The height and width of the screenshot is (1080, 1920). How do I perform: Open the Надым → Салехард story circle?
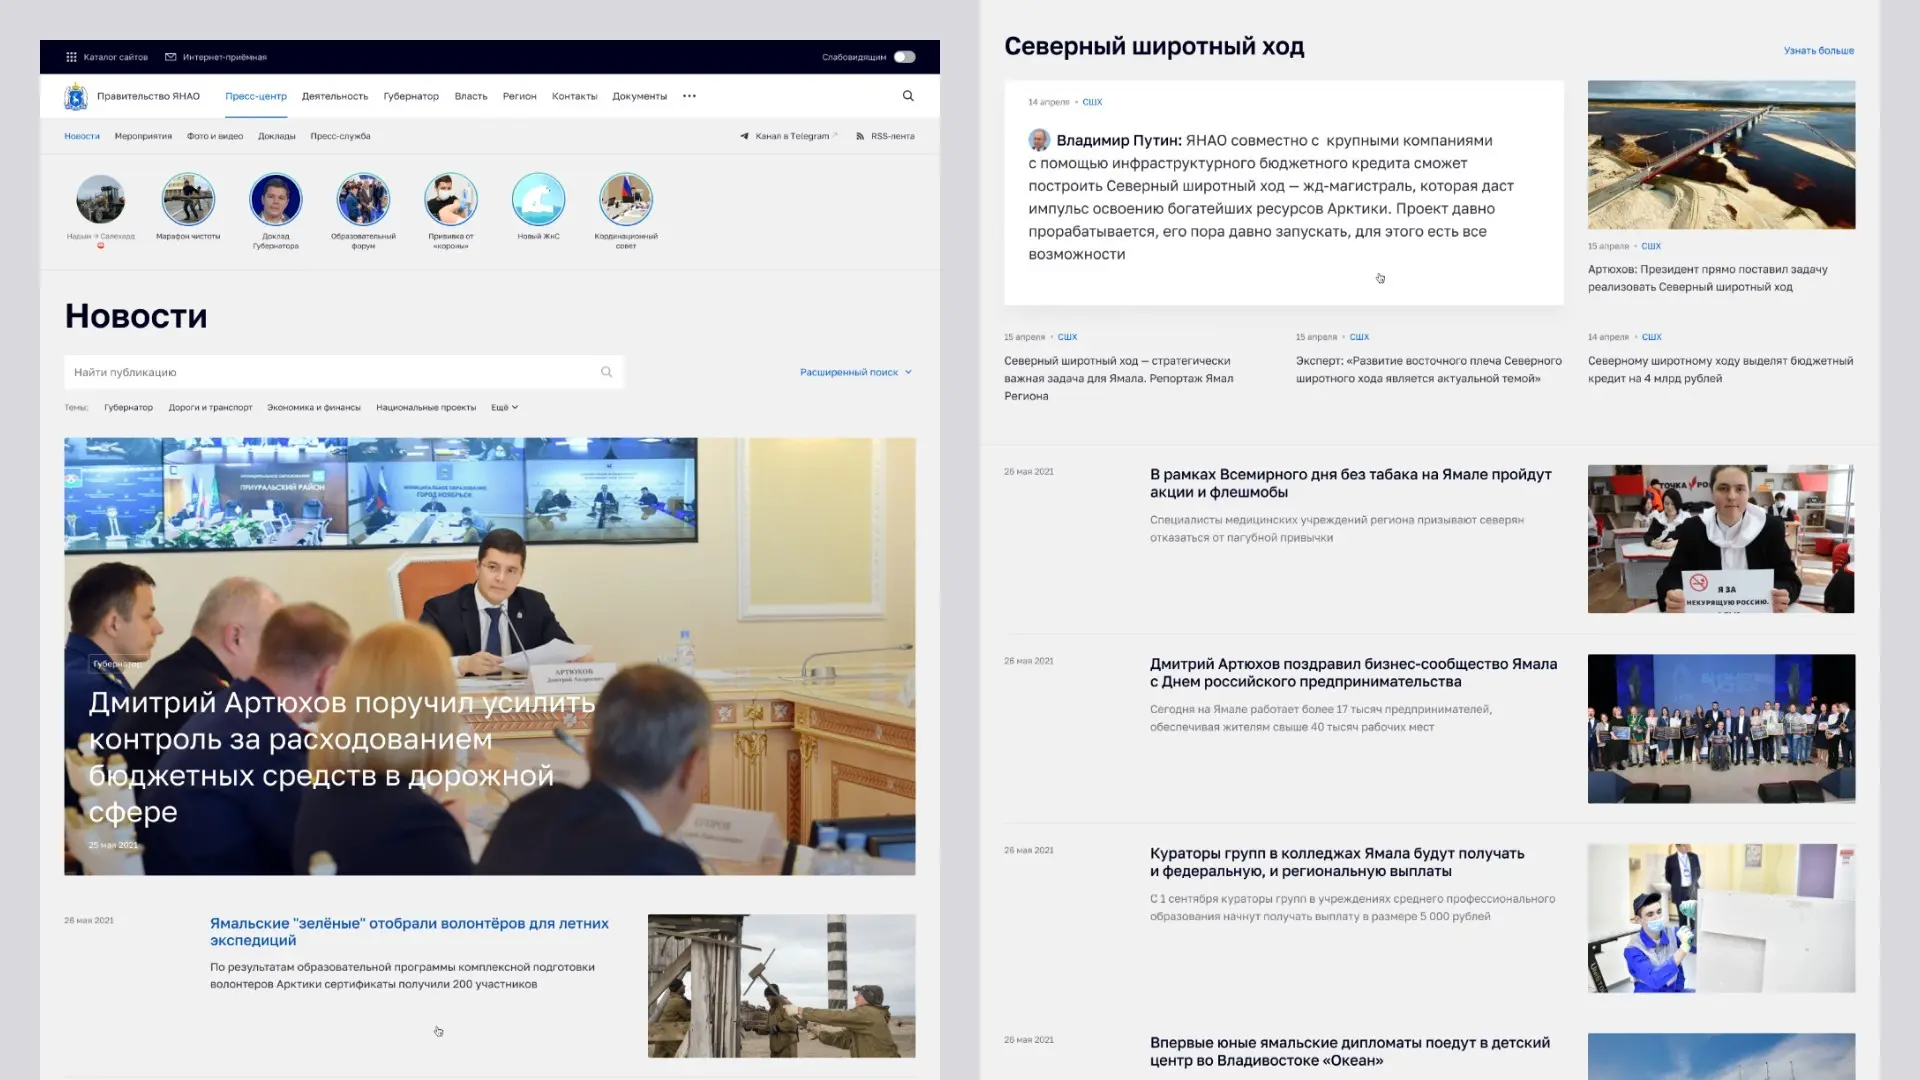point(101,200)
